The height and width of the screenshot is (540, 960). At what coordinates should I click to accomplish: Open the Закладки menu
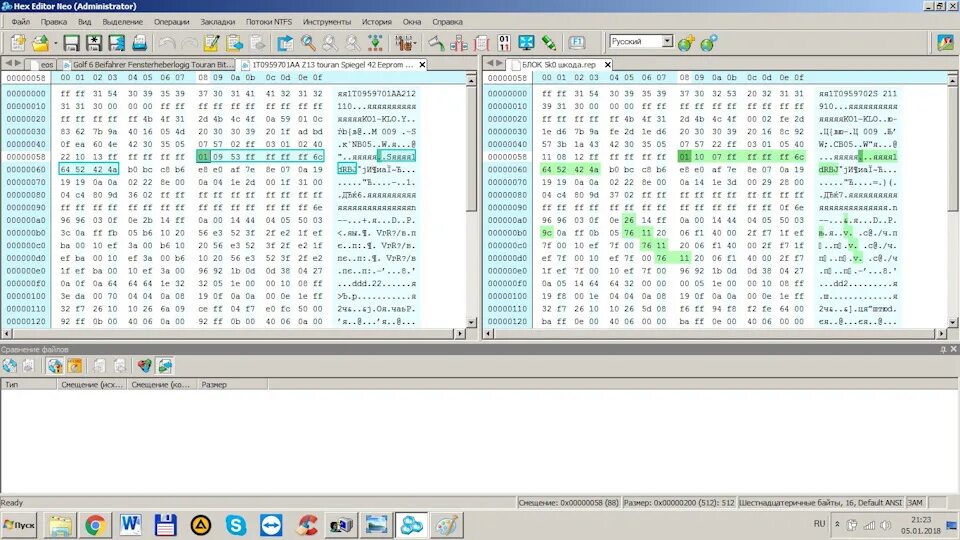pyautogui.click(x=217, y=21)
